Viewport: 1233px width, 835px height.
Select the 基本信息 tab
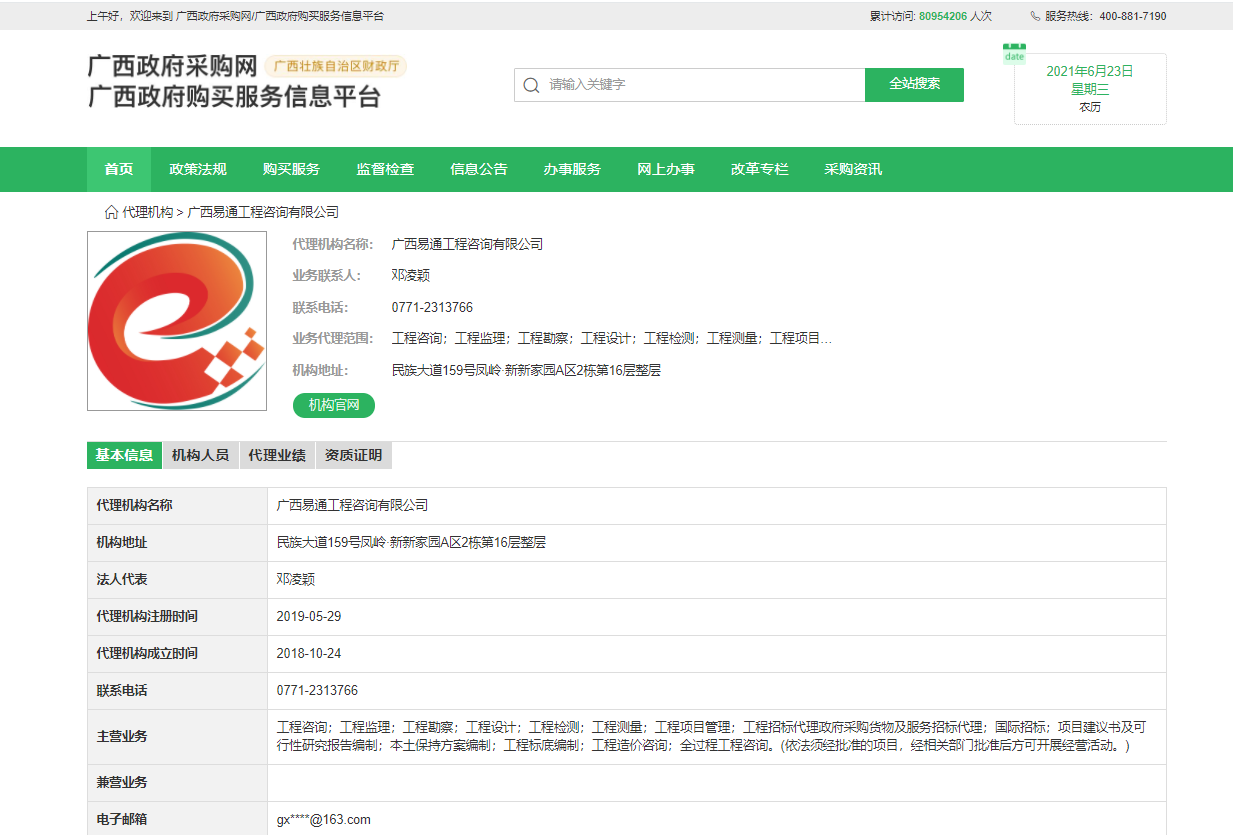tap(123, 455)
